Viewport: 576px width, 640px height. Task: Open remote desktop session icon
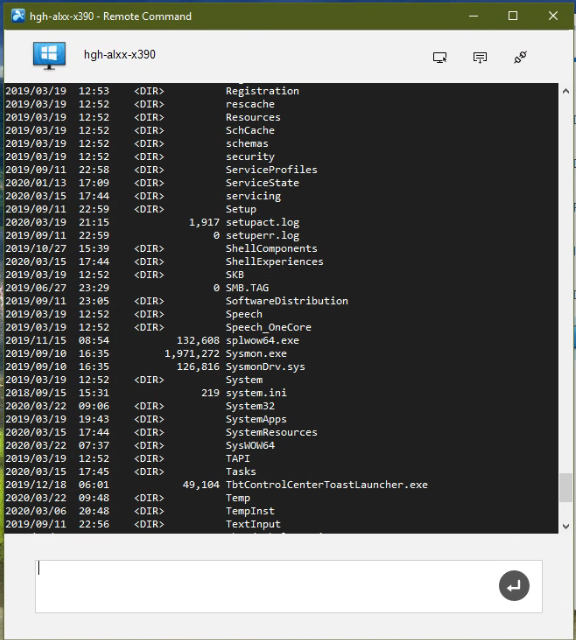click(440, 57)
